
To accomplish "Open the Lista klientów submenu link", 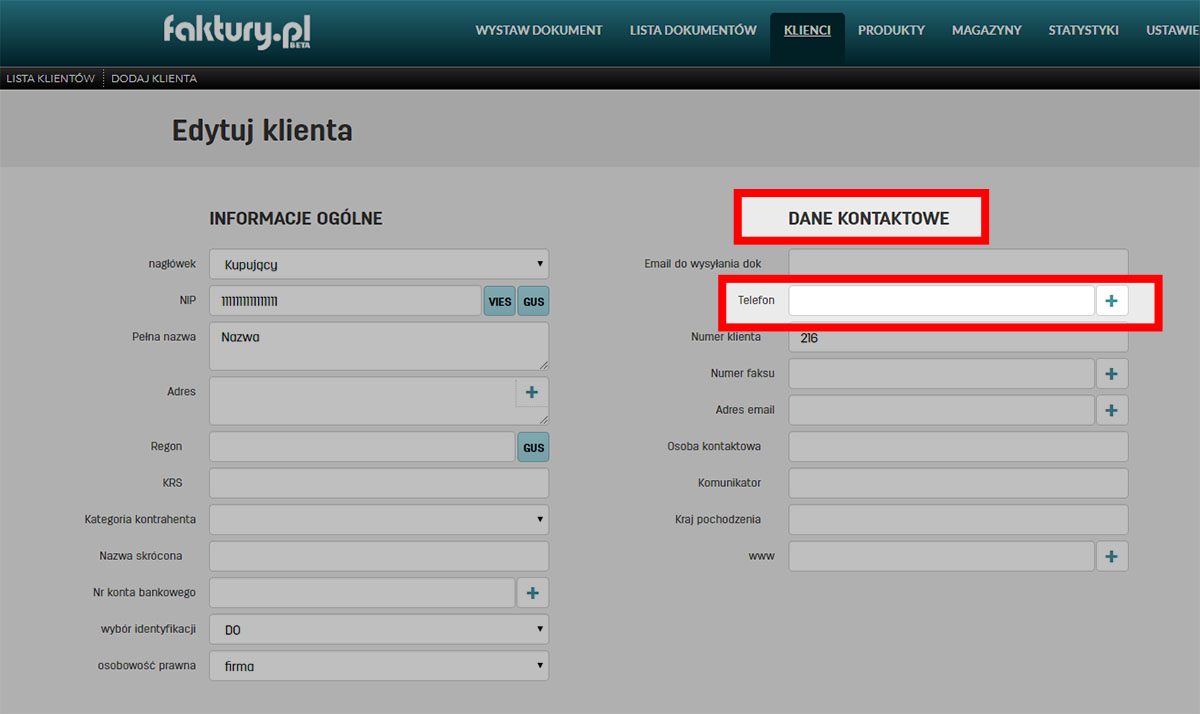I will (50, 78).
